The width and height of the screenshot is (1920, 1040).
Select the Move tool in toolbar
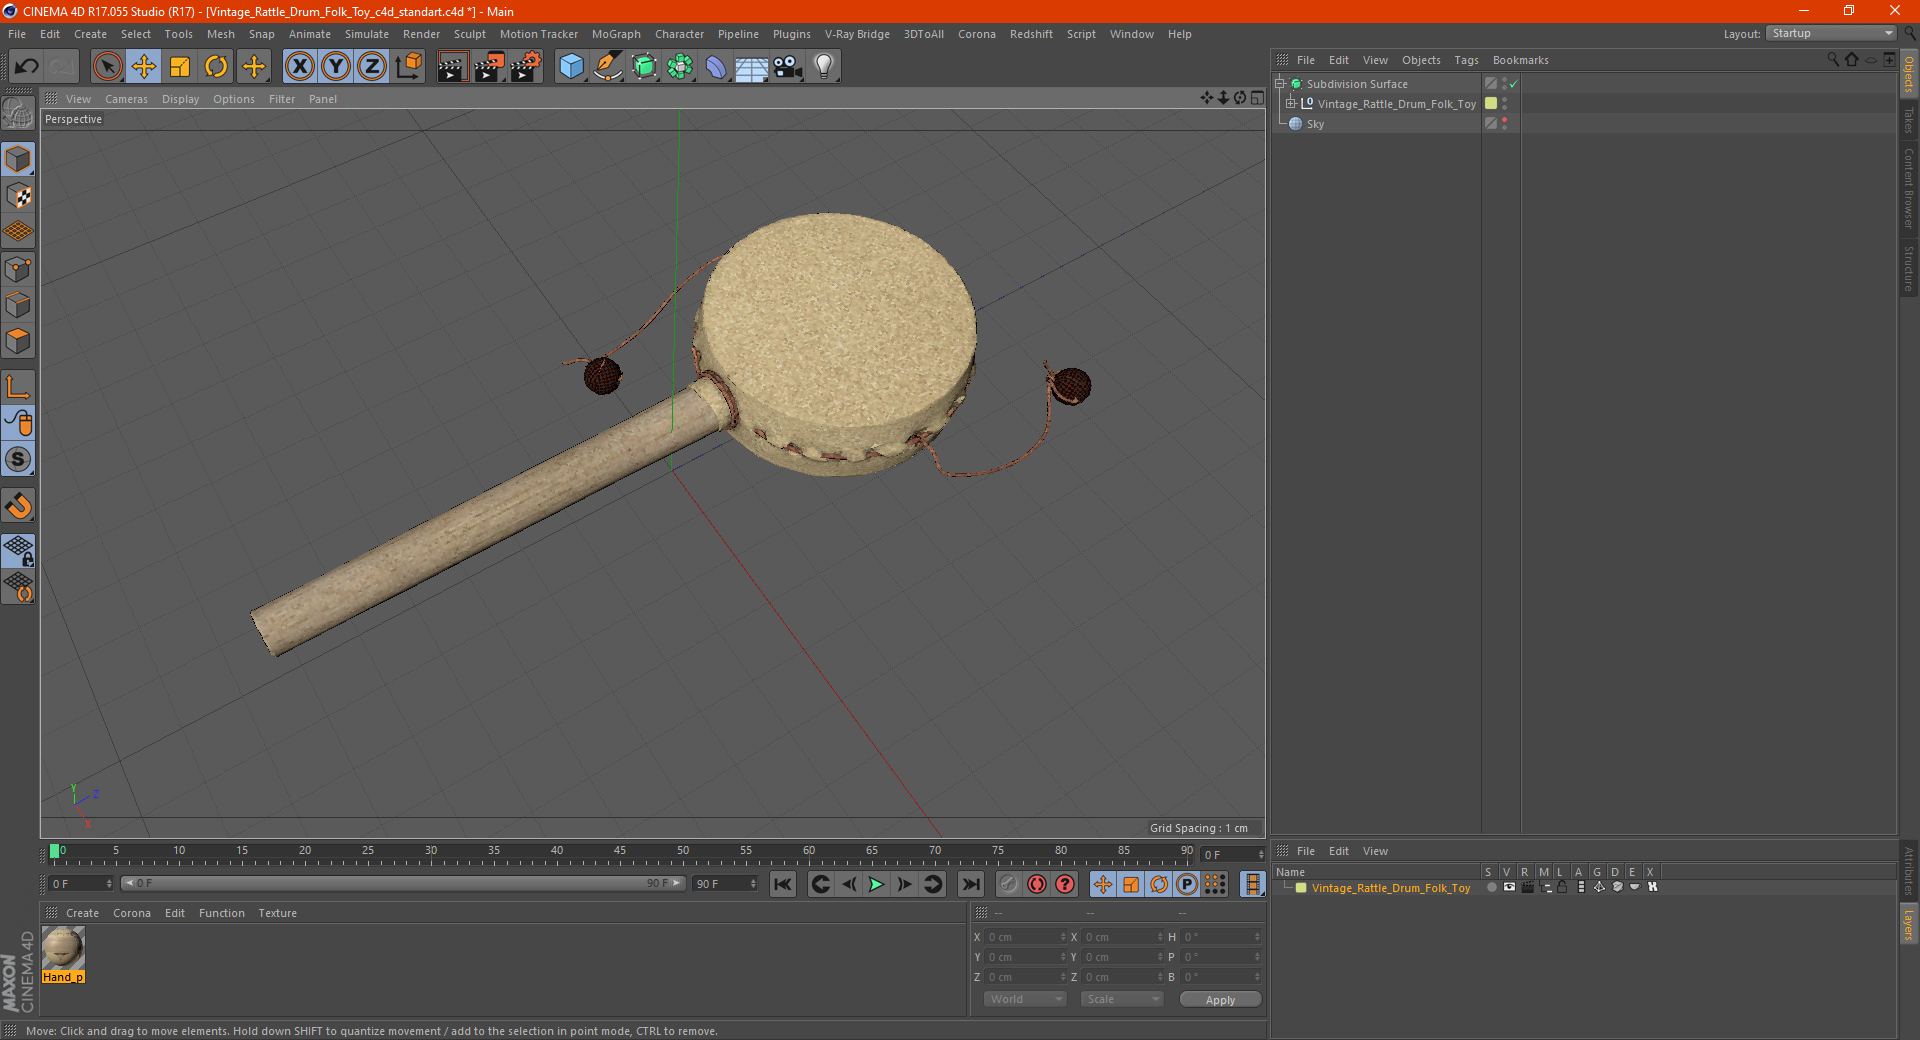click(144, 67)
